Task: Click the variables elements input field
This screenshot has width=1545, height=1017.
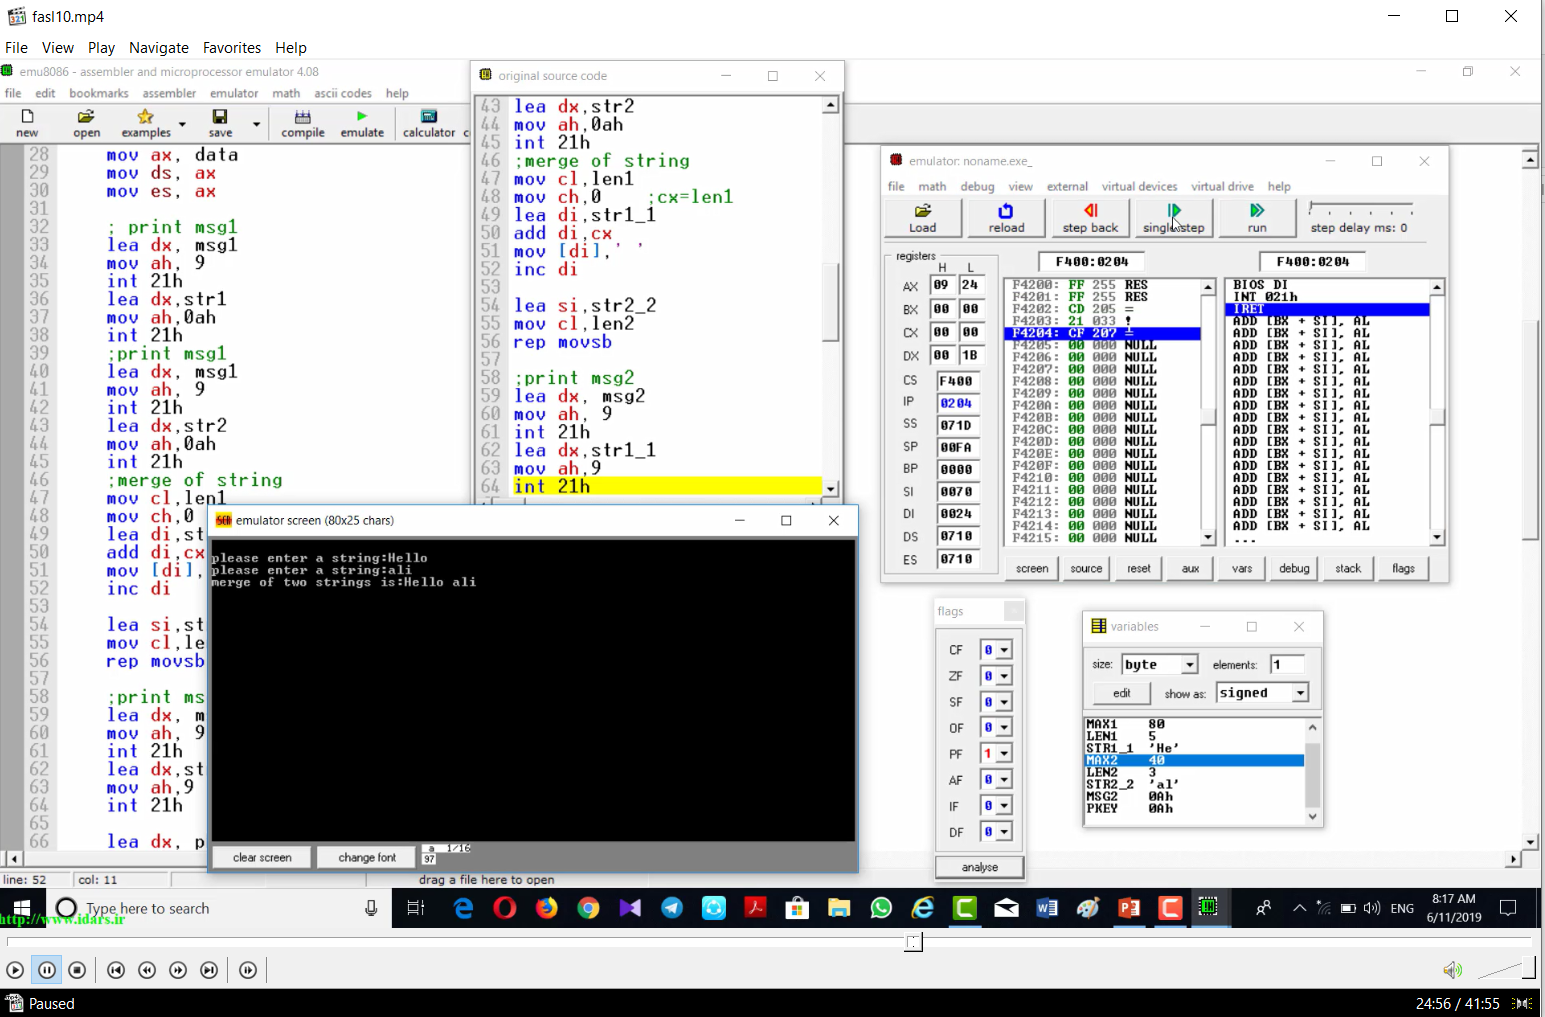Action: 1287,665
